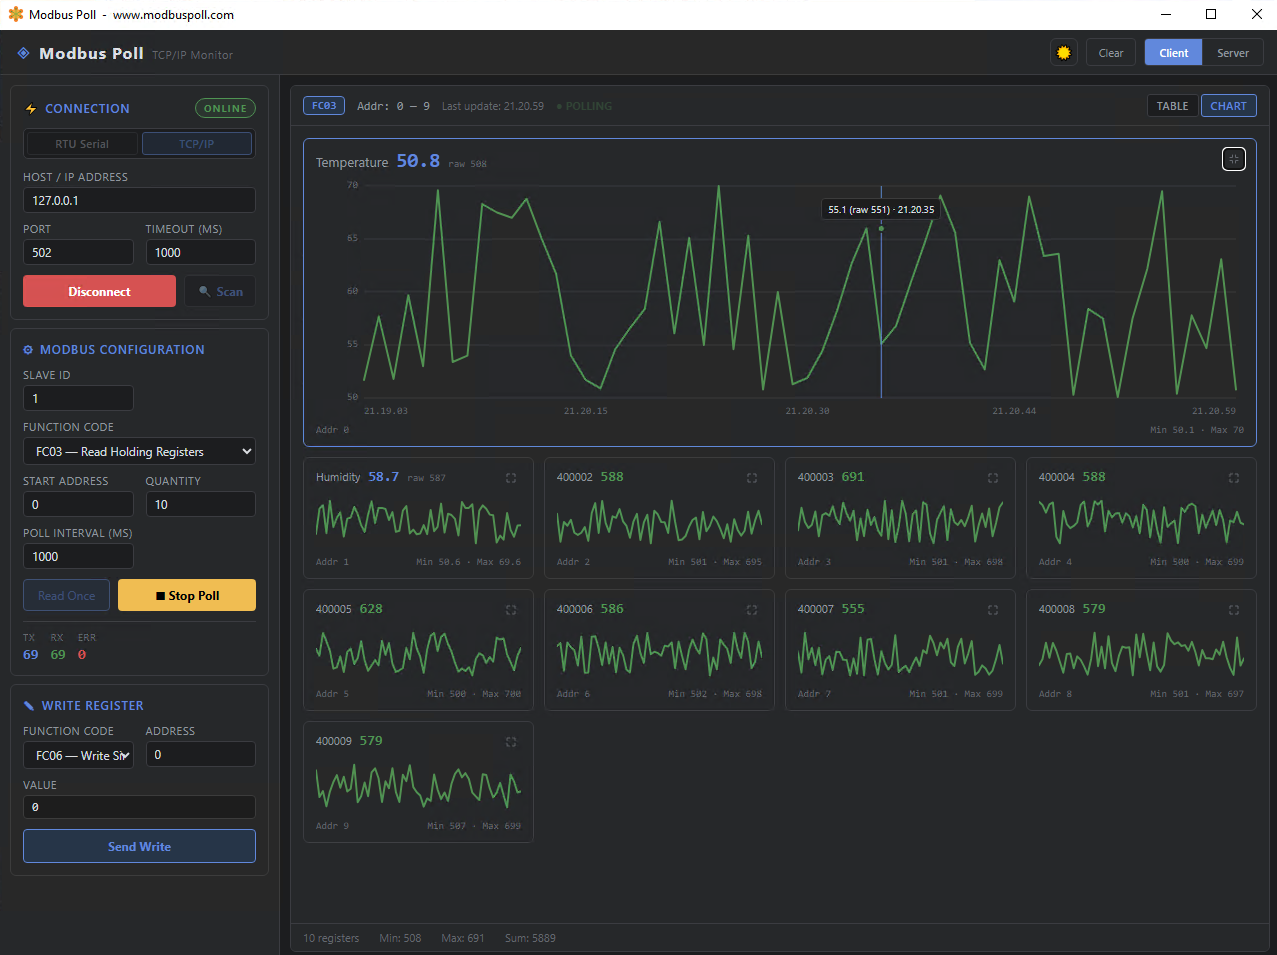
Task: Click the Scan button
Action: [220, 291]
